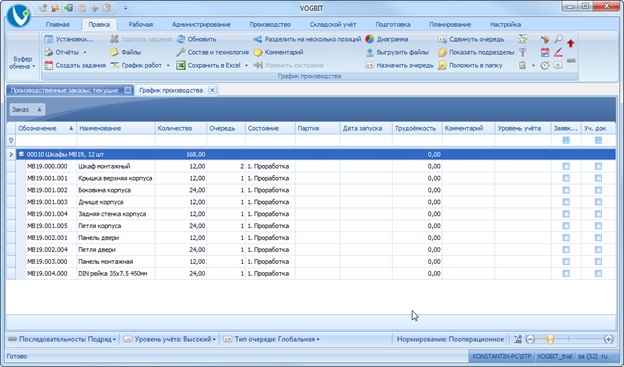Open quick access toolbar customize arrow
The width and height of the screenshot is (624, 367).
(125, 8)
